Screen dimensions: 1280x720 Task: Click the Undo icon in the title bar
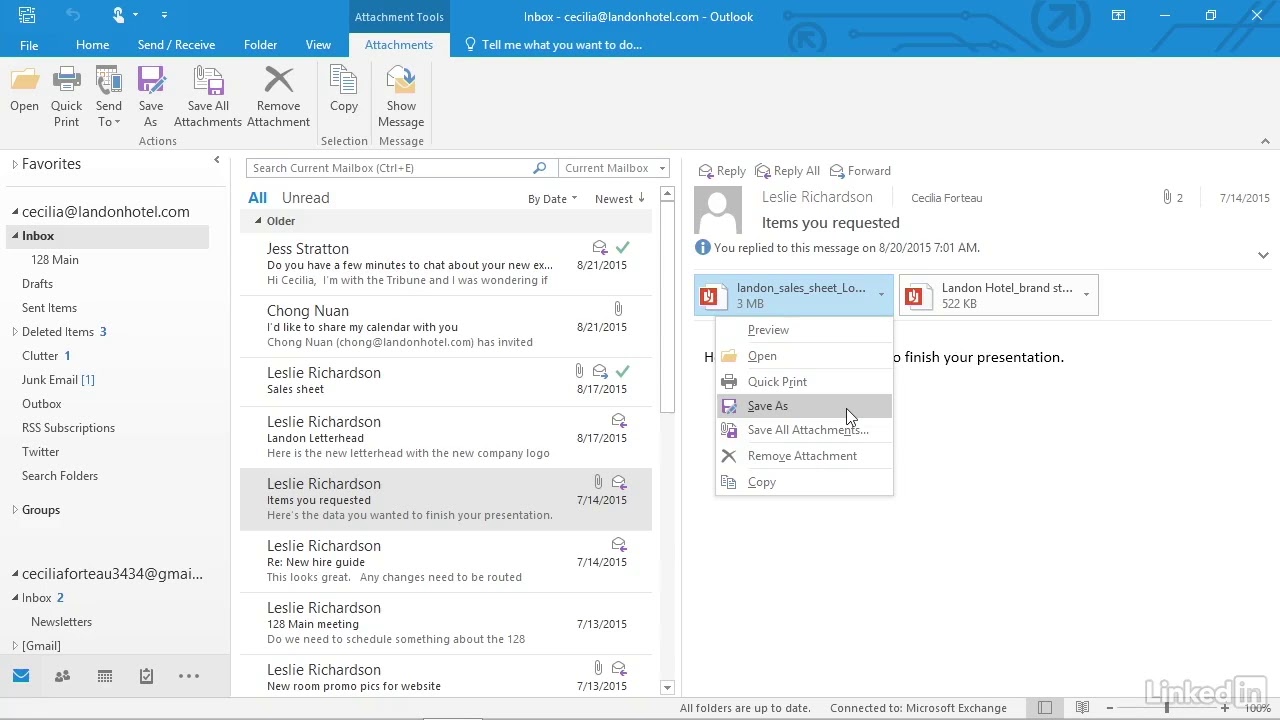click(73, 15)
